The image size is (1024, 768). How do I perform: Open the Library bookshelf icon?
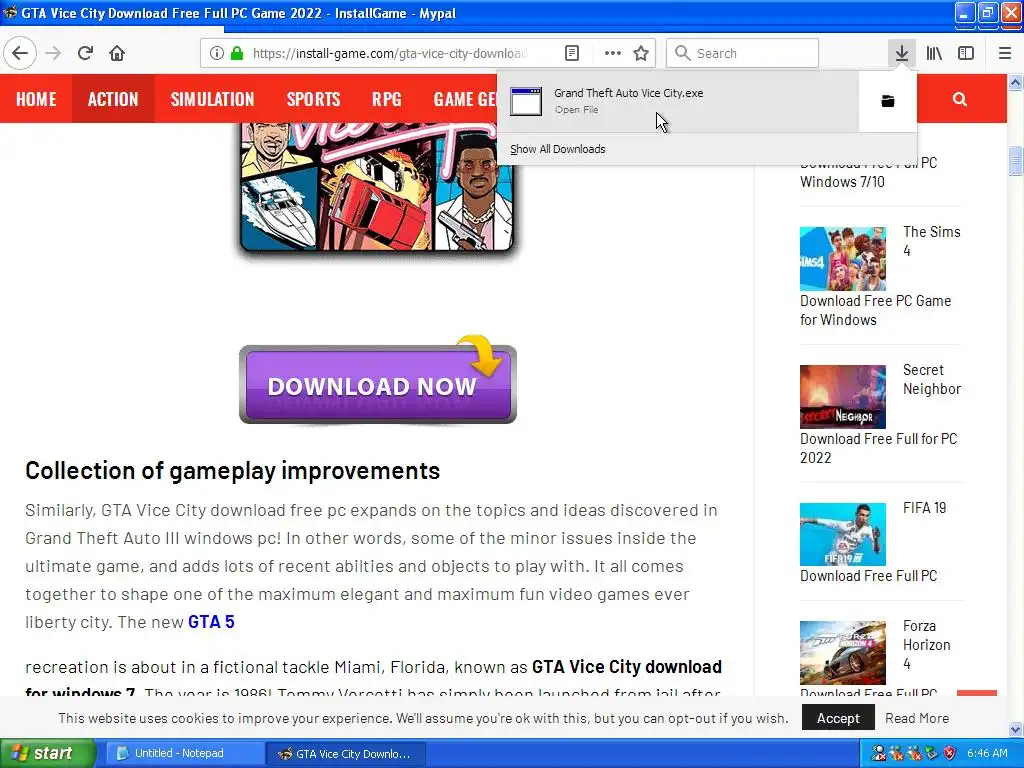click(934, 53)
